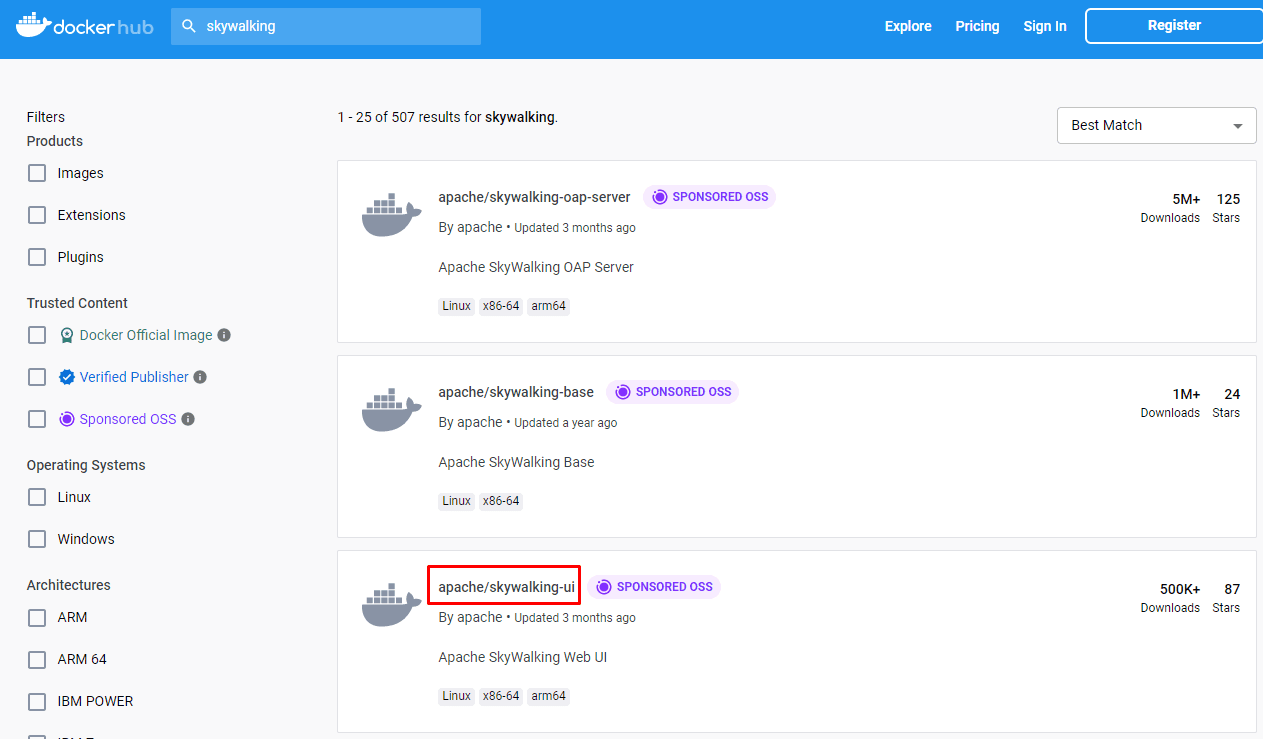Click the search magnifier icon
Image resolution: width=1263 pixels, height=739 pixels.
[x=189, y=26]
